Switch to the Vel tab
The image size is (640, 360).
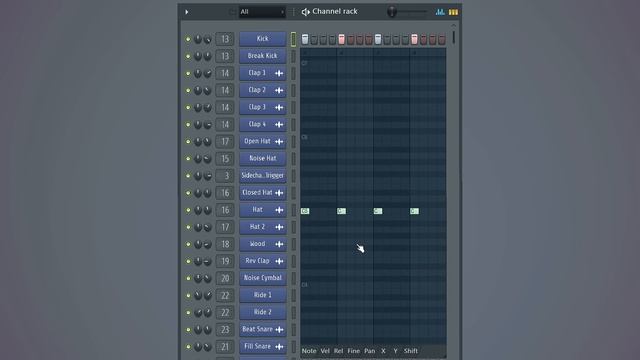click(325, 351)
